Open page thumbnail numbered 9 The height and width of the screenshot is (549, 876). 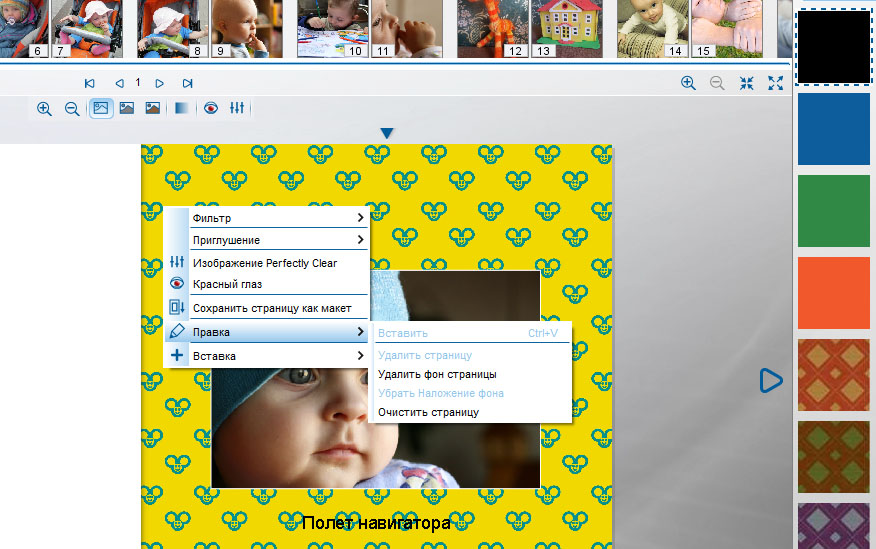(x=247, y=28)
